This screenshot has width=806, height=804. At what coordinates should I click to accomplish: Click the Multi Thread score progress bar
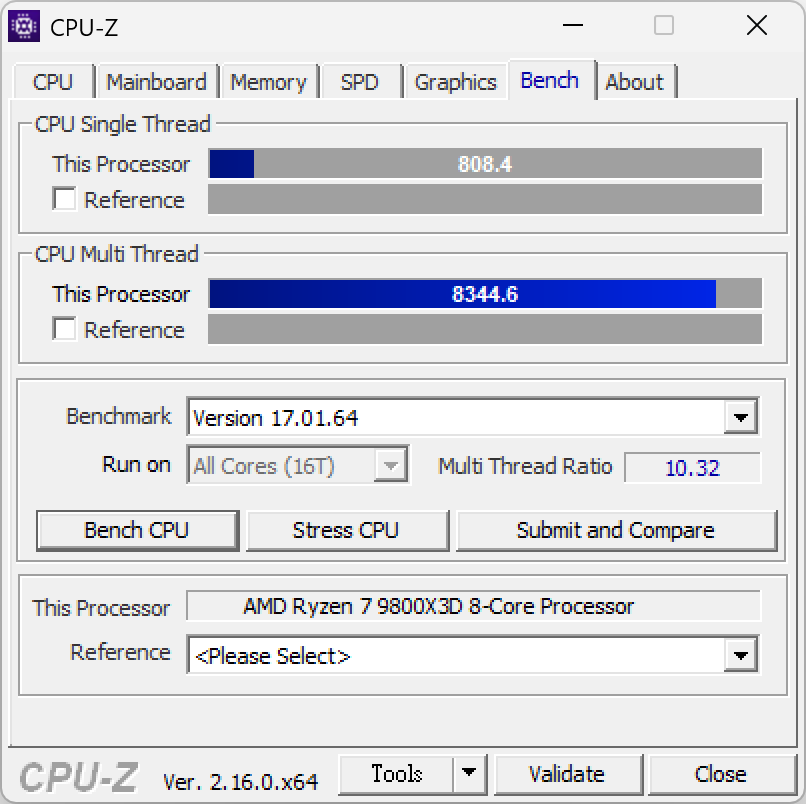click(x=484, y=293)
